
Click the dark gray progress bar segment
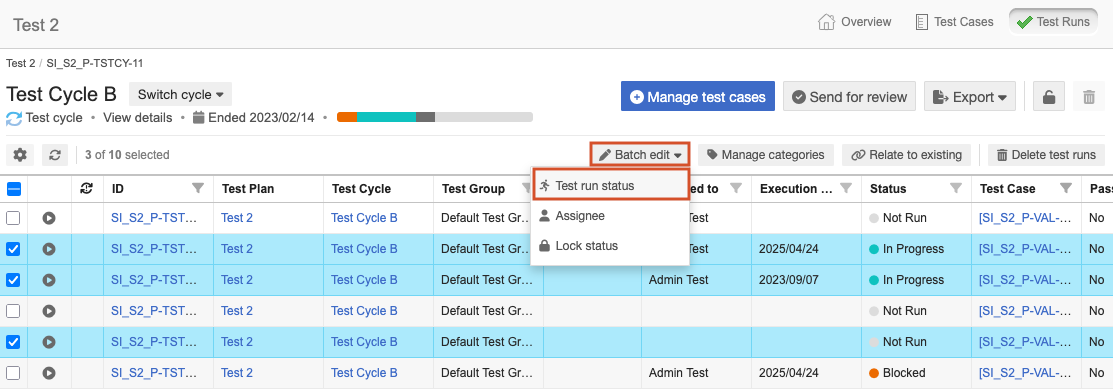pyautogui.click(x=425, y=117)
